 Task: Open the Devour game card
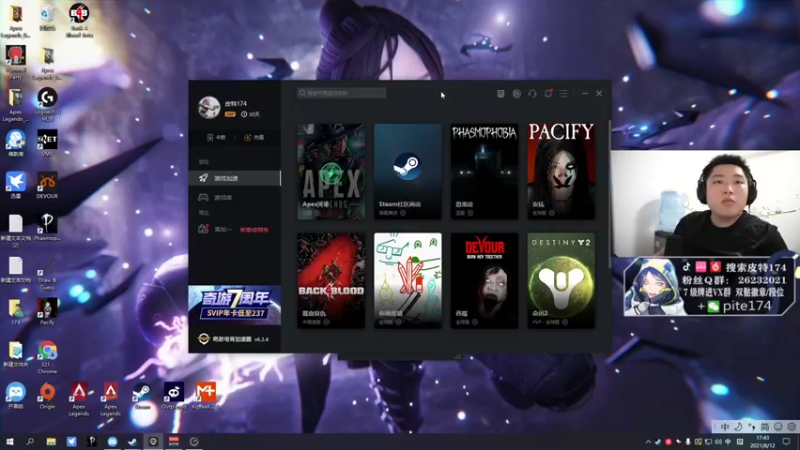click(484, 281)
